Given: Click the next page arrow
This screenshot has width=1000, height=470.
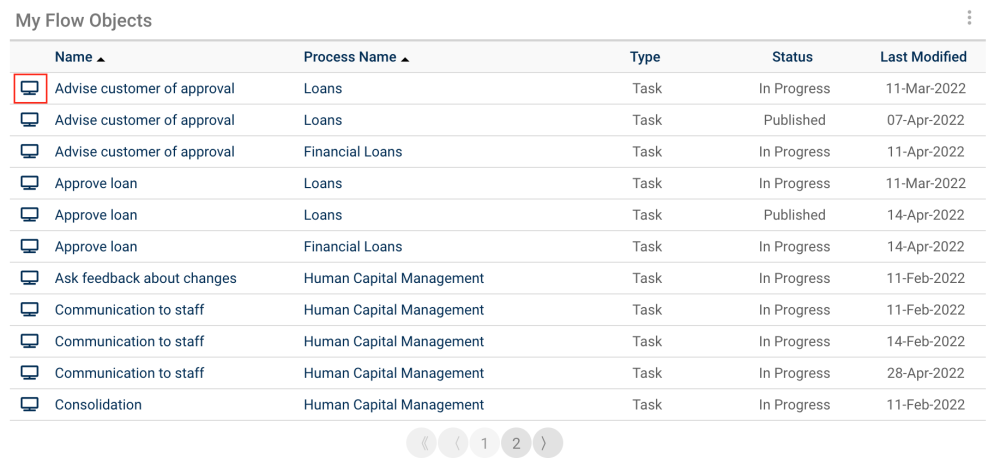Looking at the screenshot, I should coord(547,442).
